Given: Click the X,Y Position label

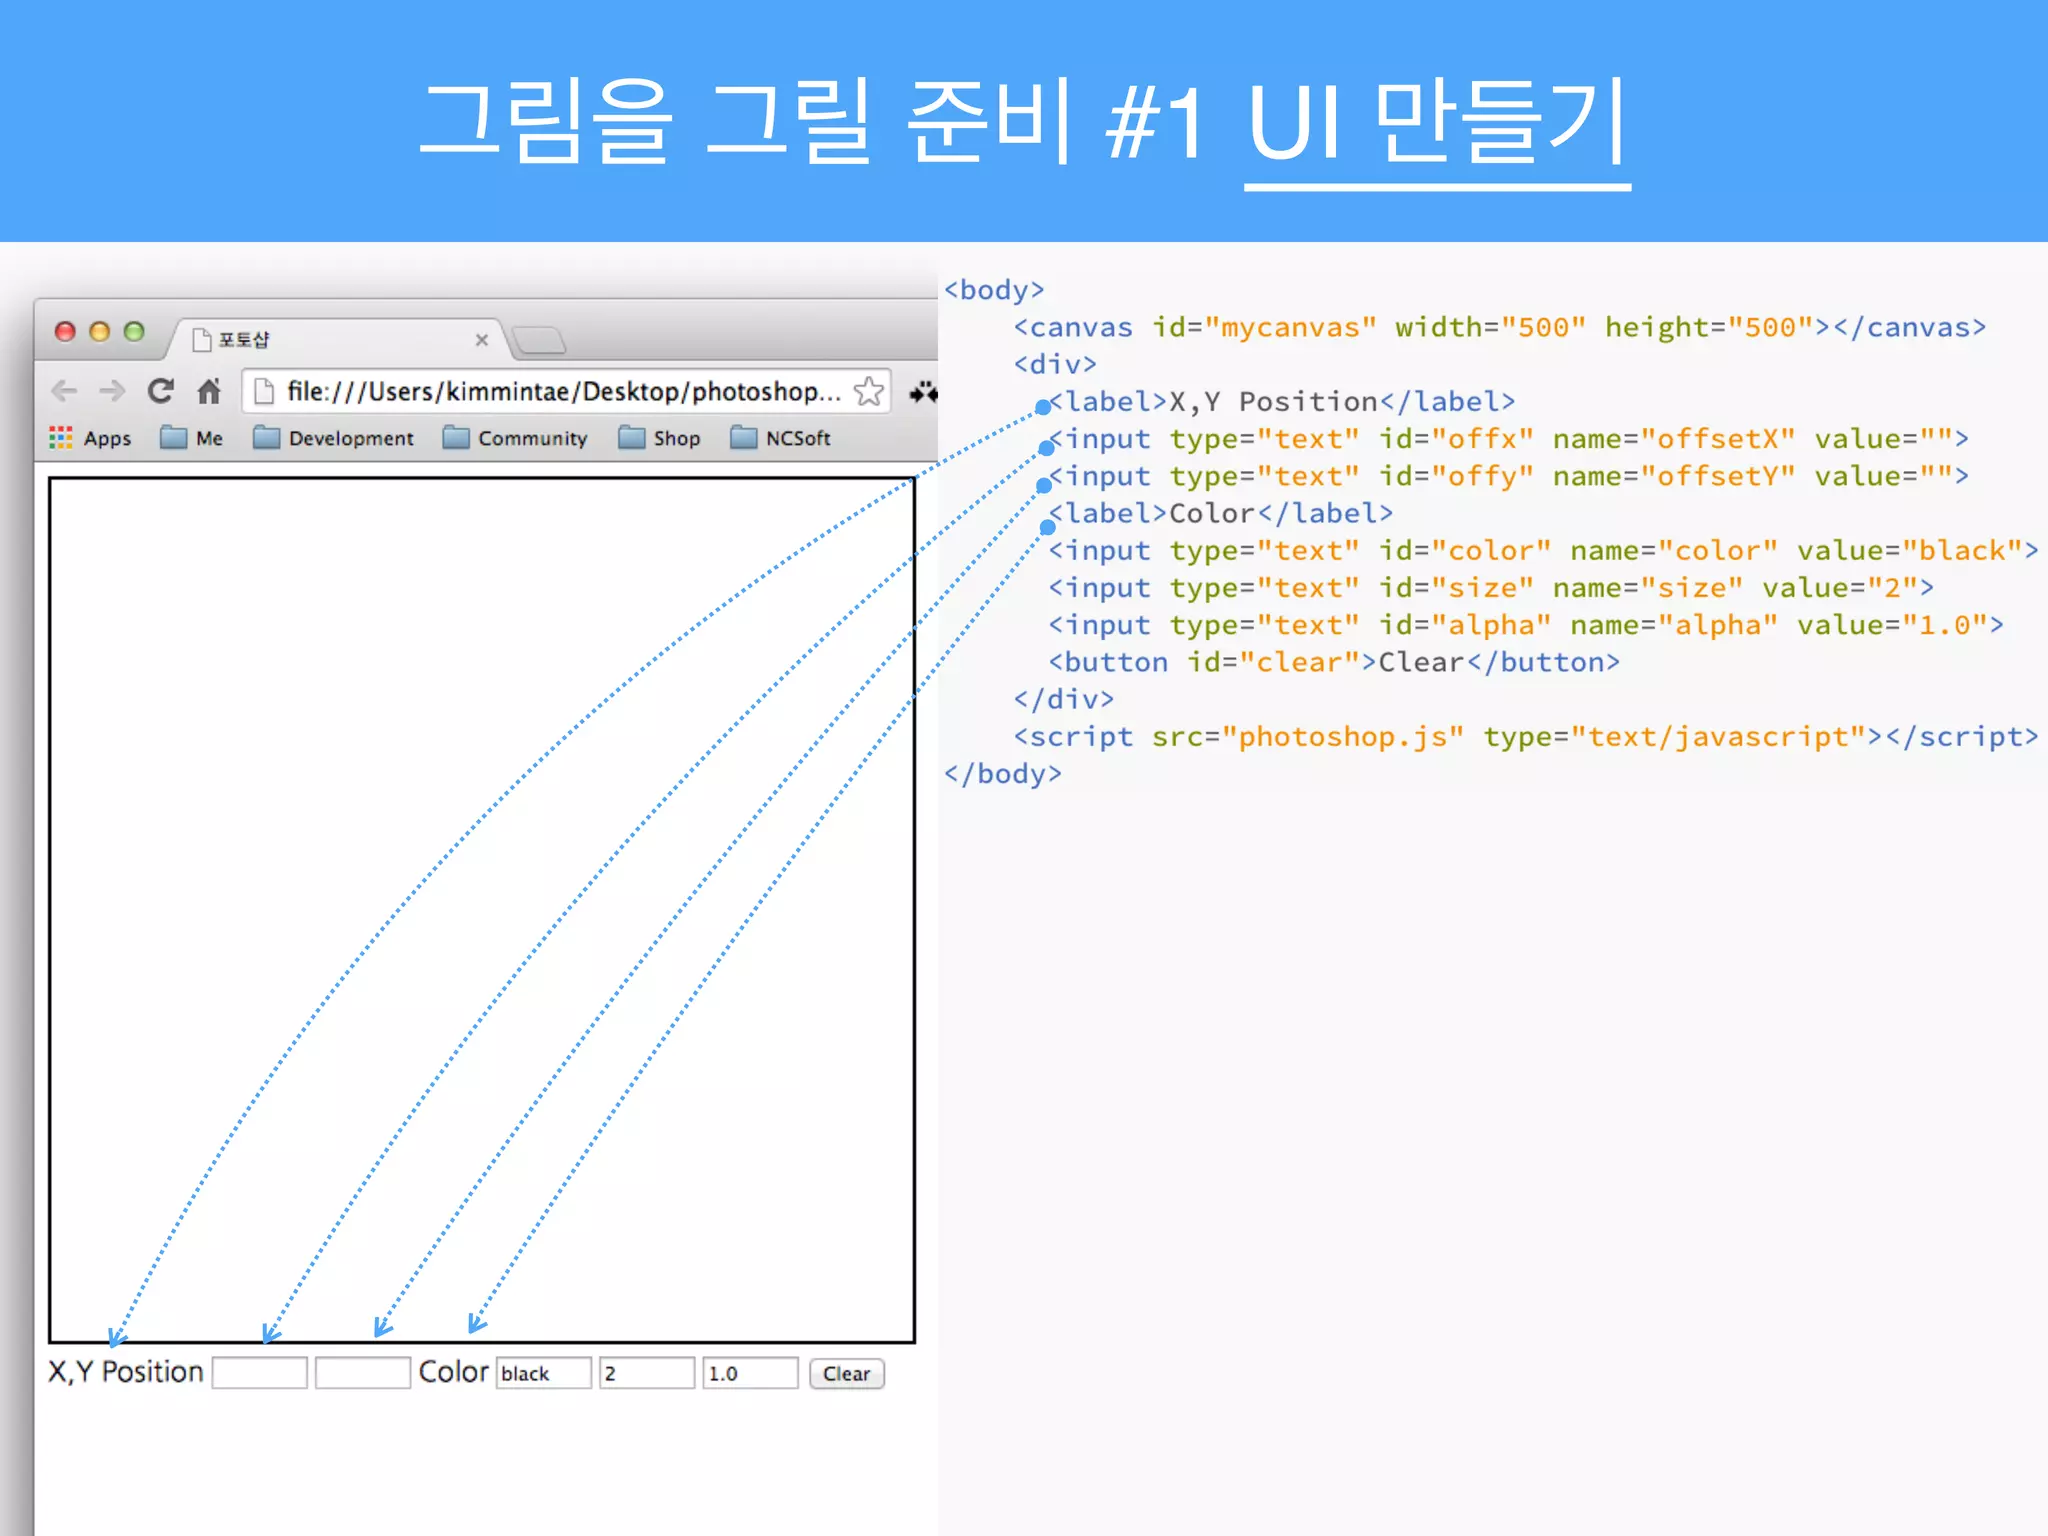Looking at the screenshot, I should tap(126, 1372).
